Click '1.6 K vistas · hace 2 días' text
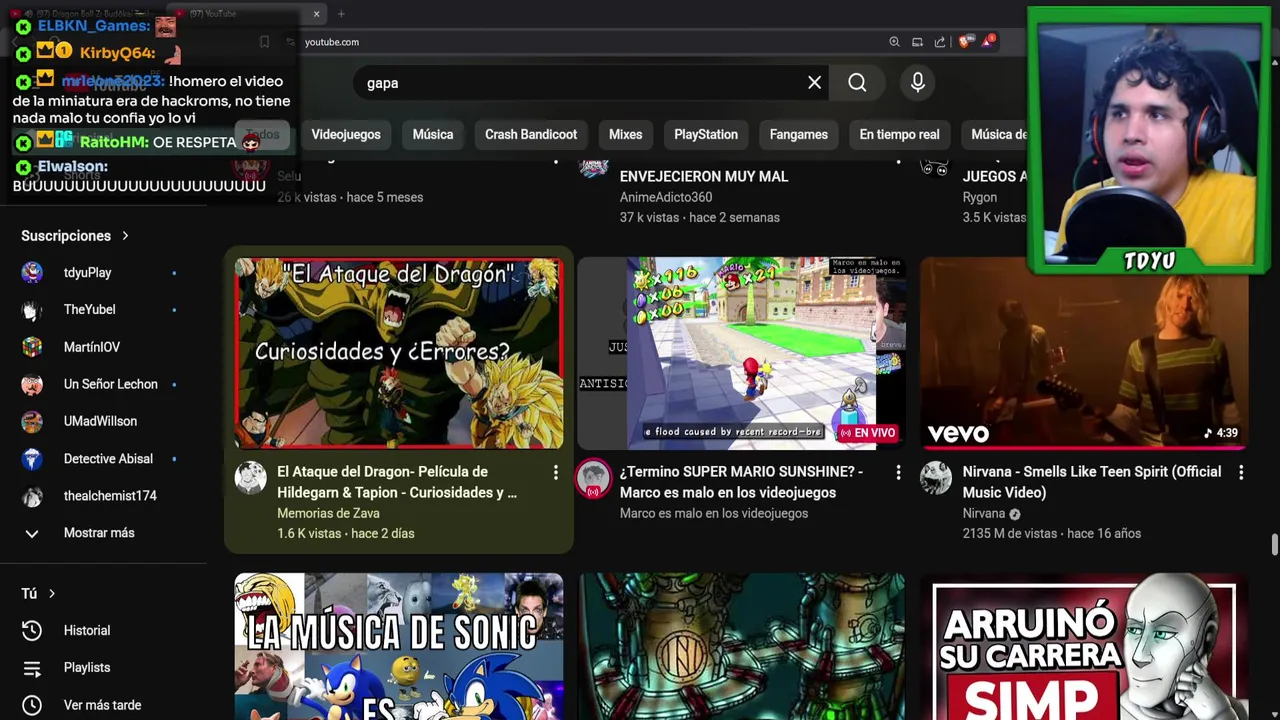 pos(345,533)
